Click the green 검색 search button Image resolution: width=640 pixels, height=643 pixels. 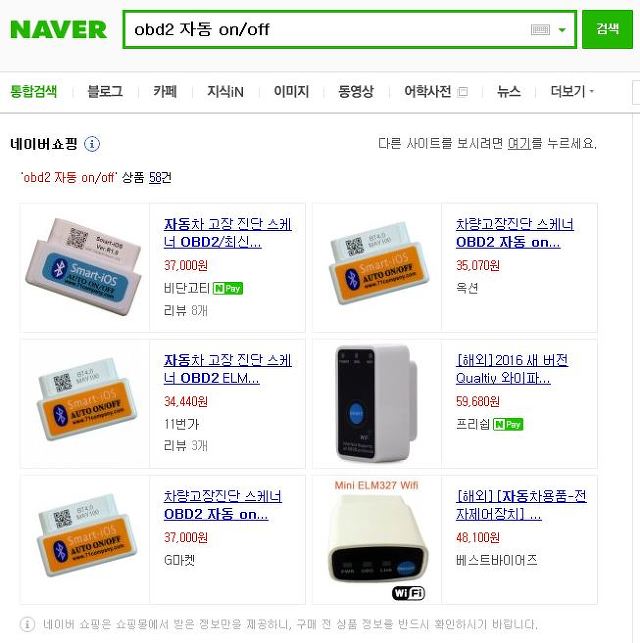coord(607,30)
